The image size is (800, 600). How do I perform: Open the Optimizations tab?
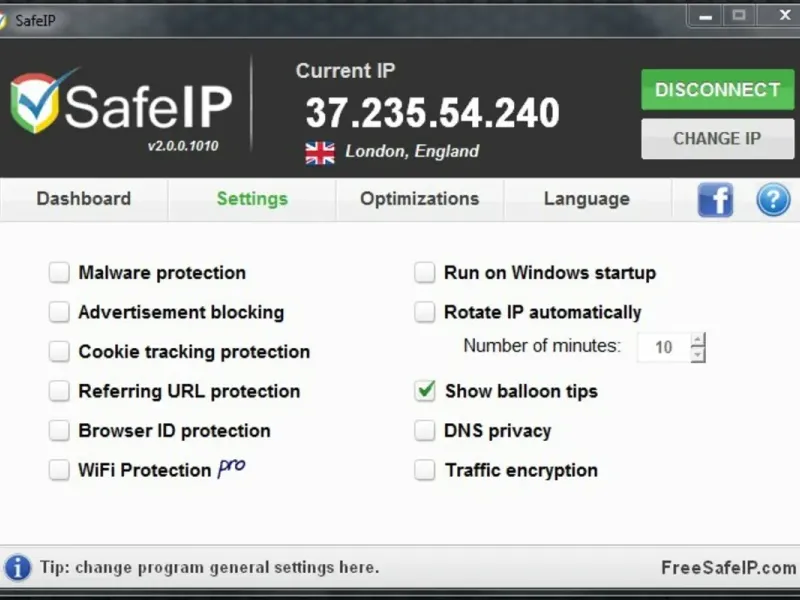point(419,199)
